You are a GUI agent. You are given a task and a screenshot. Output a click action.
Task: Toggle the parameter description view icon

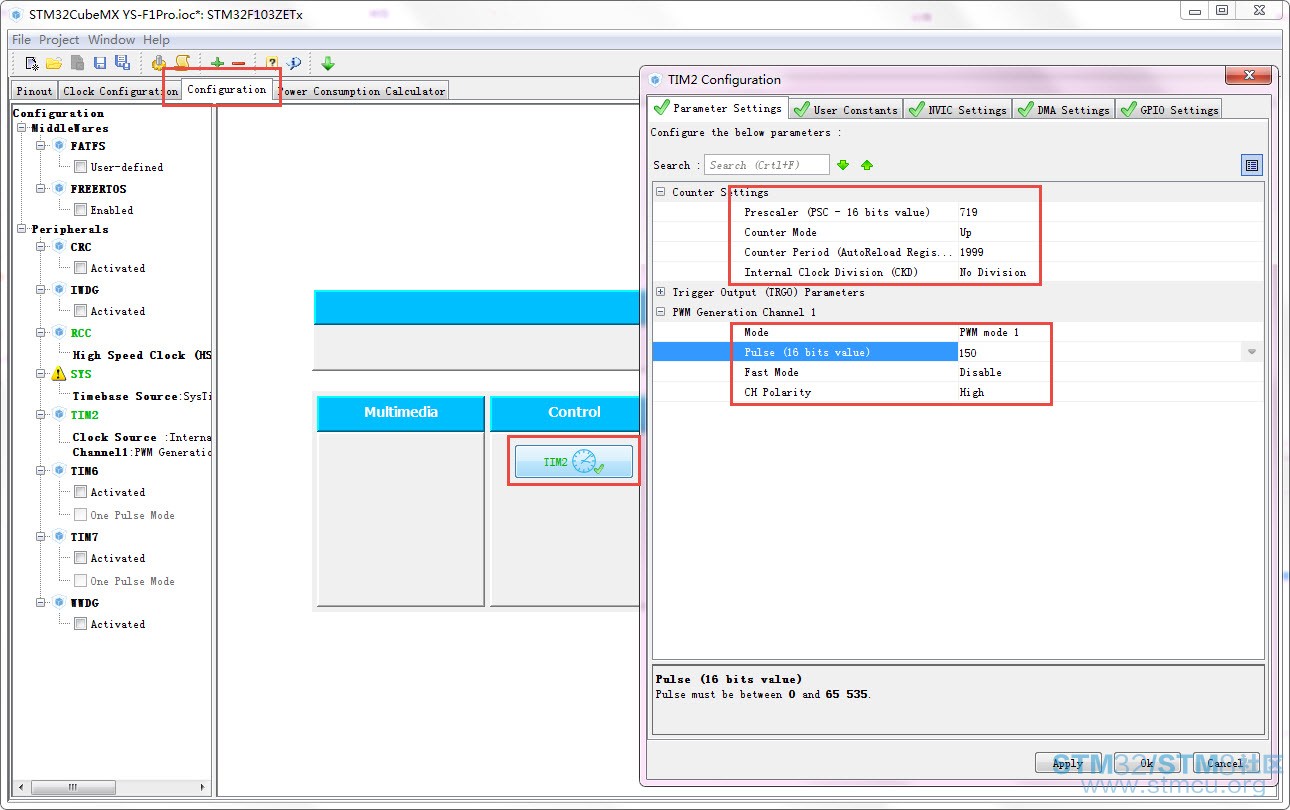(x=1252, y=165)
